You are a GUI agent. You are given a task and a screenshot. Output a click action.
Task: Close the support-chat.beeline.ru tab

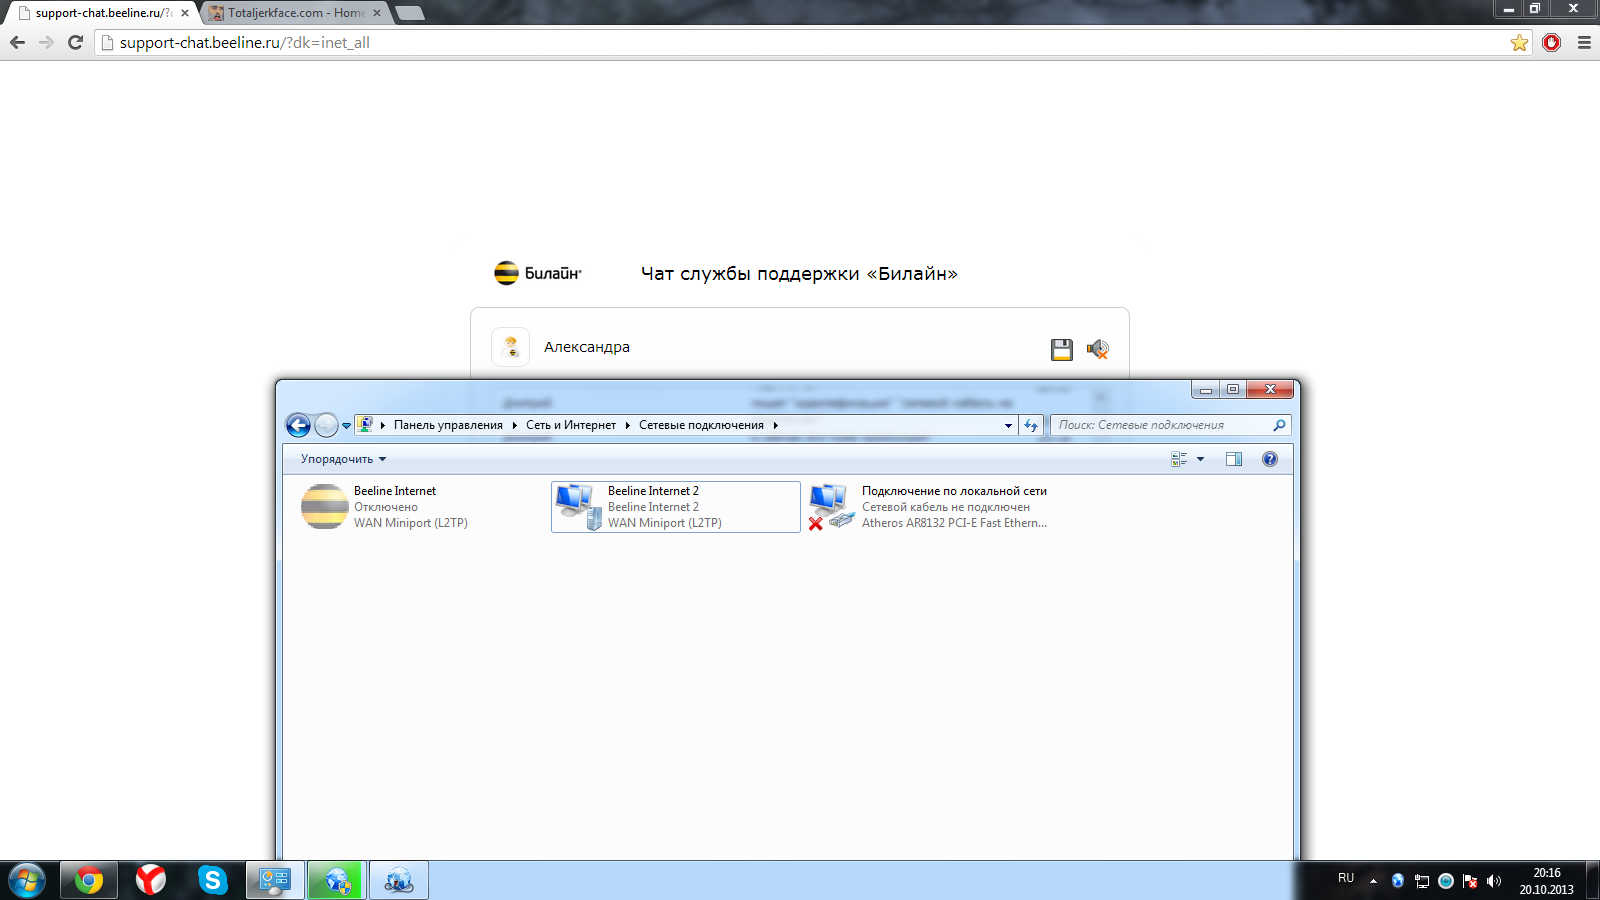coord(185,13)
